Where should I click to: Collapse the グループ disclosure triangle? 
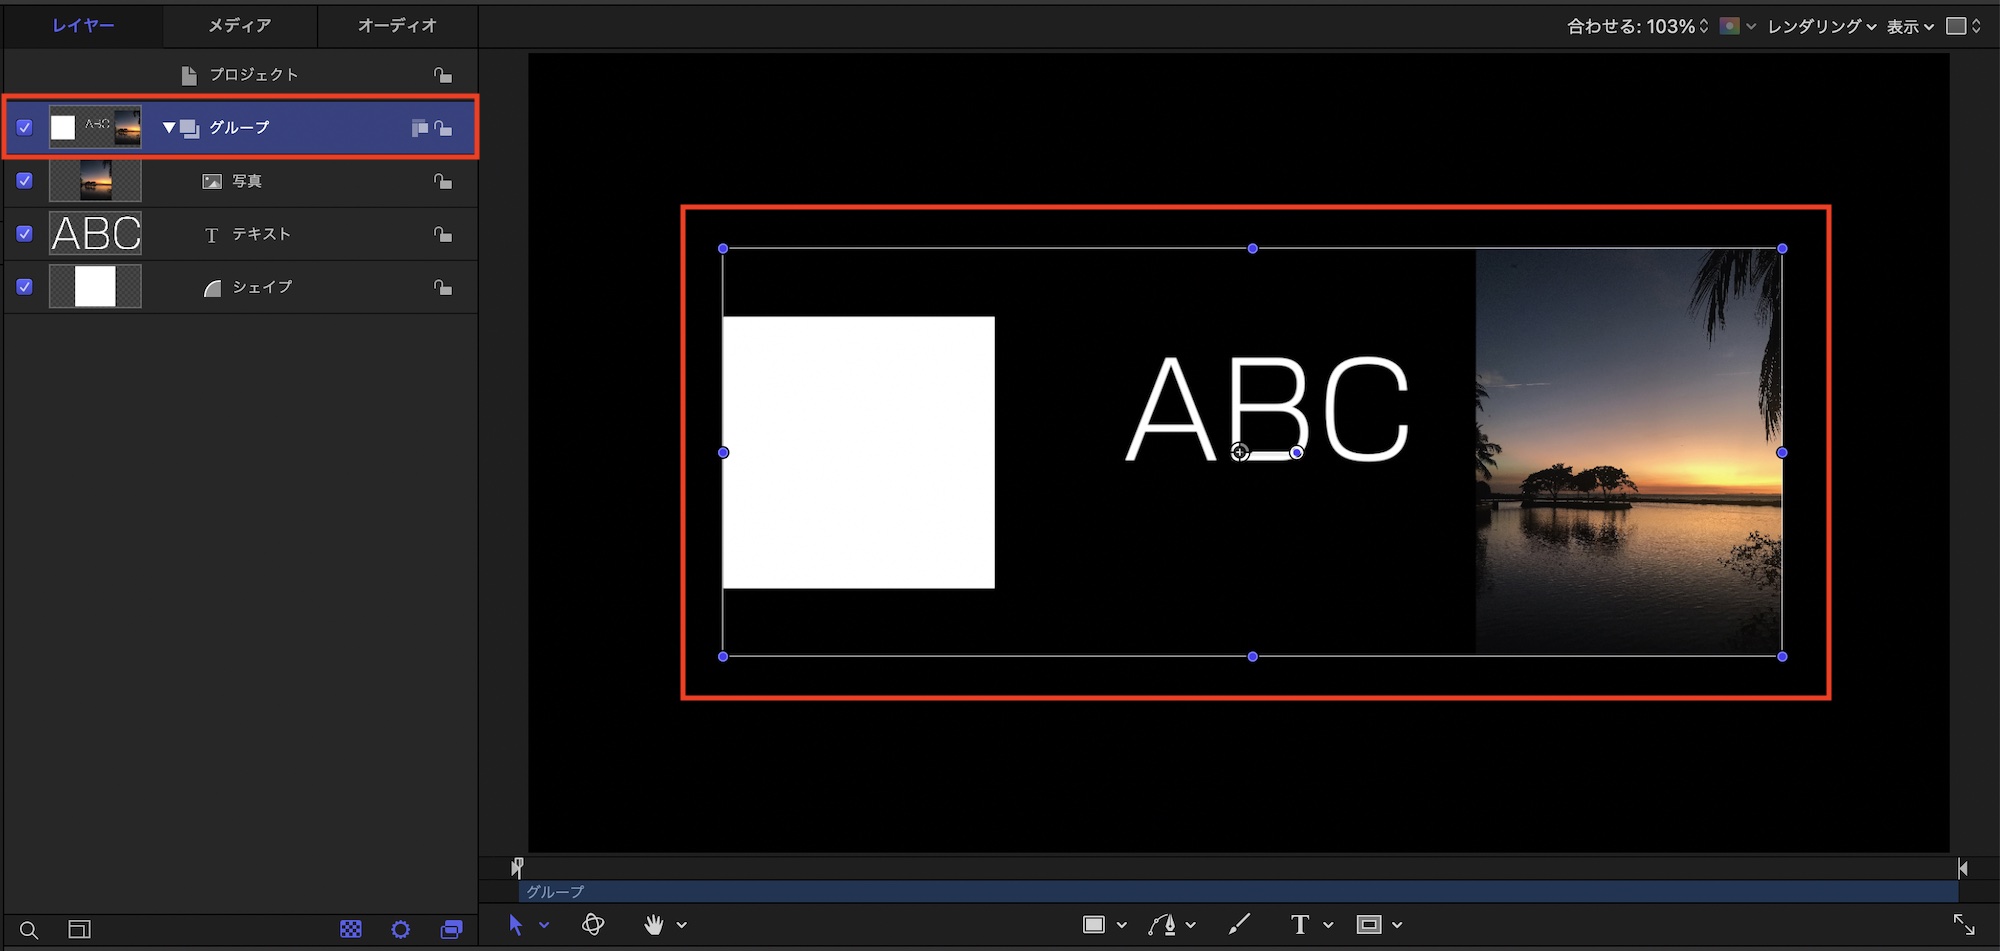click(169, 128)
